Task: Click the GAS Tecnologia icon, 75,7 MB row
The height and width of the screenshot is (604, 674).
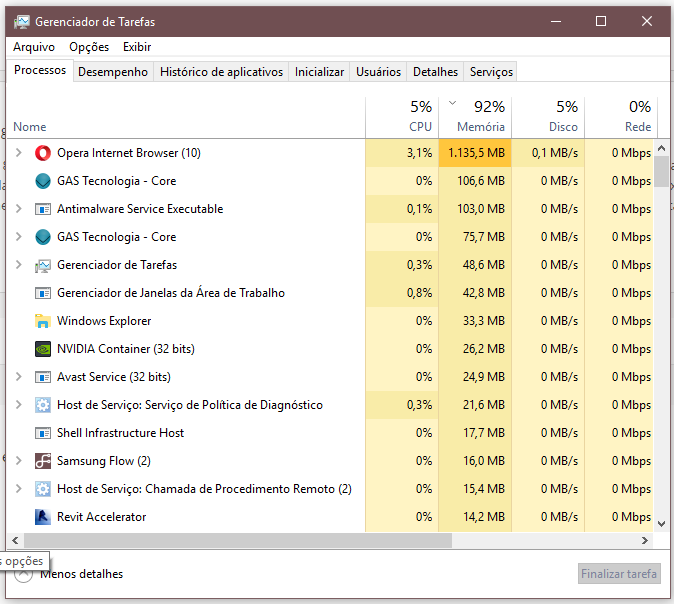Action: click(43, 237)
